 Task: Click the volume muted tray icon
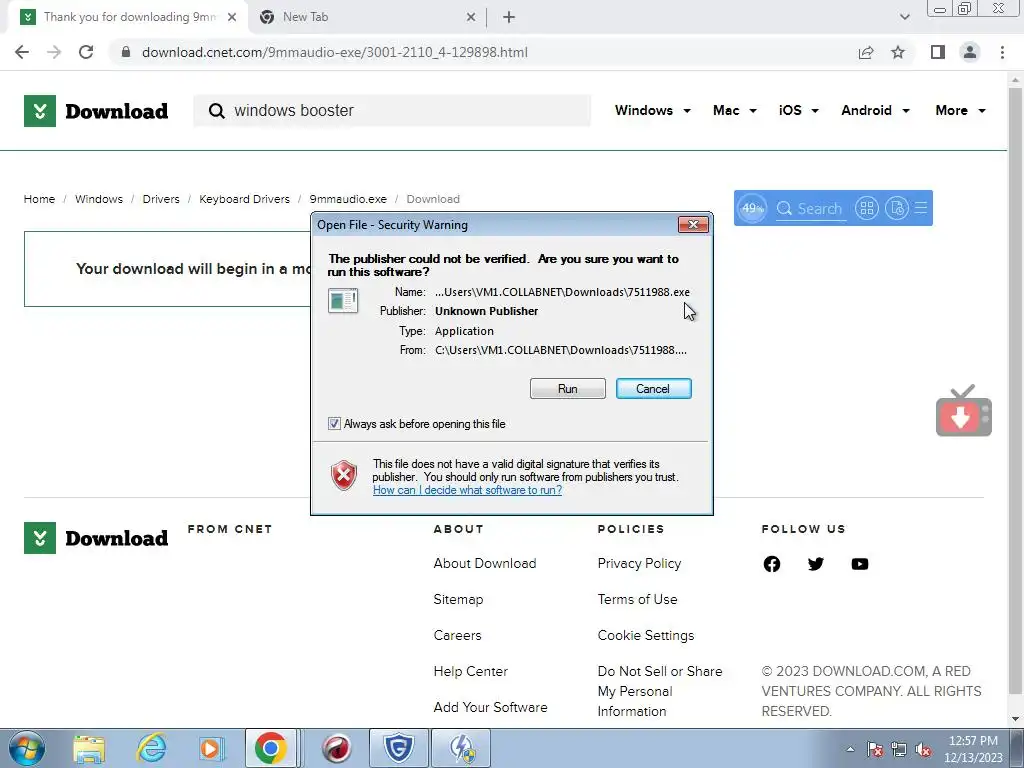[923, 750]
